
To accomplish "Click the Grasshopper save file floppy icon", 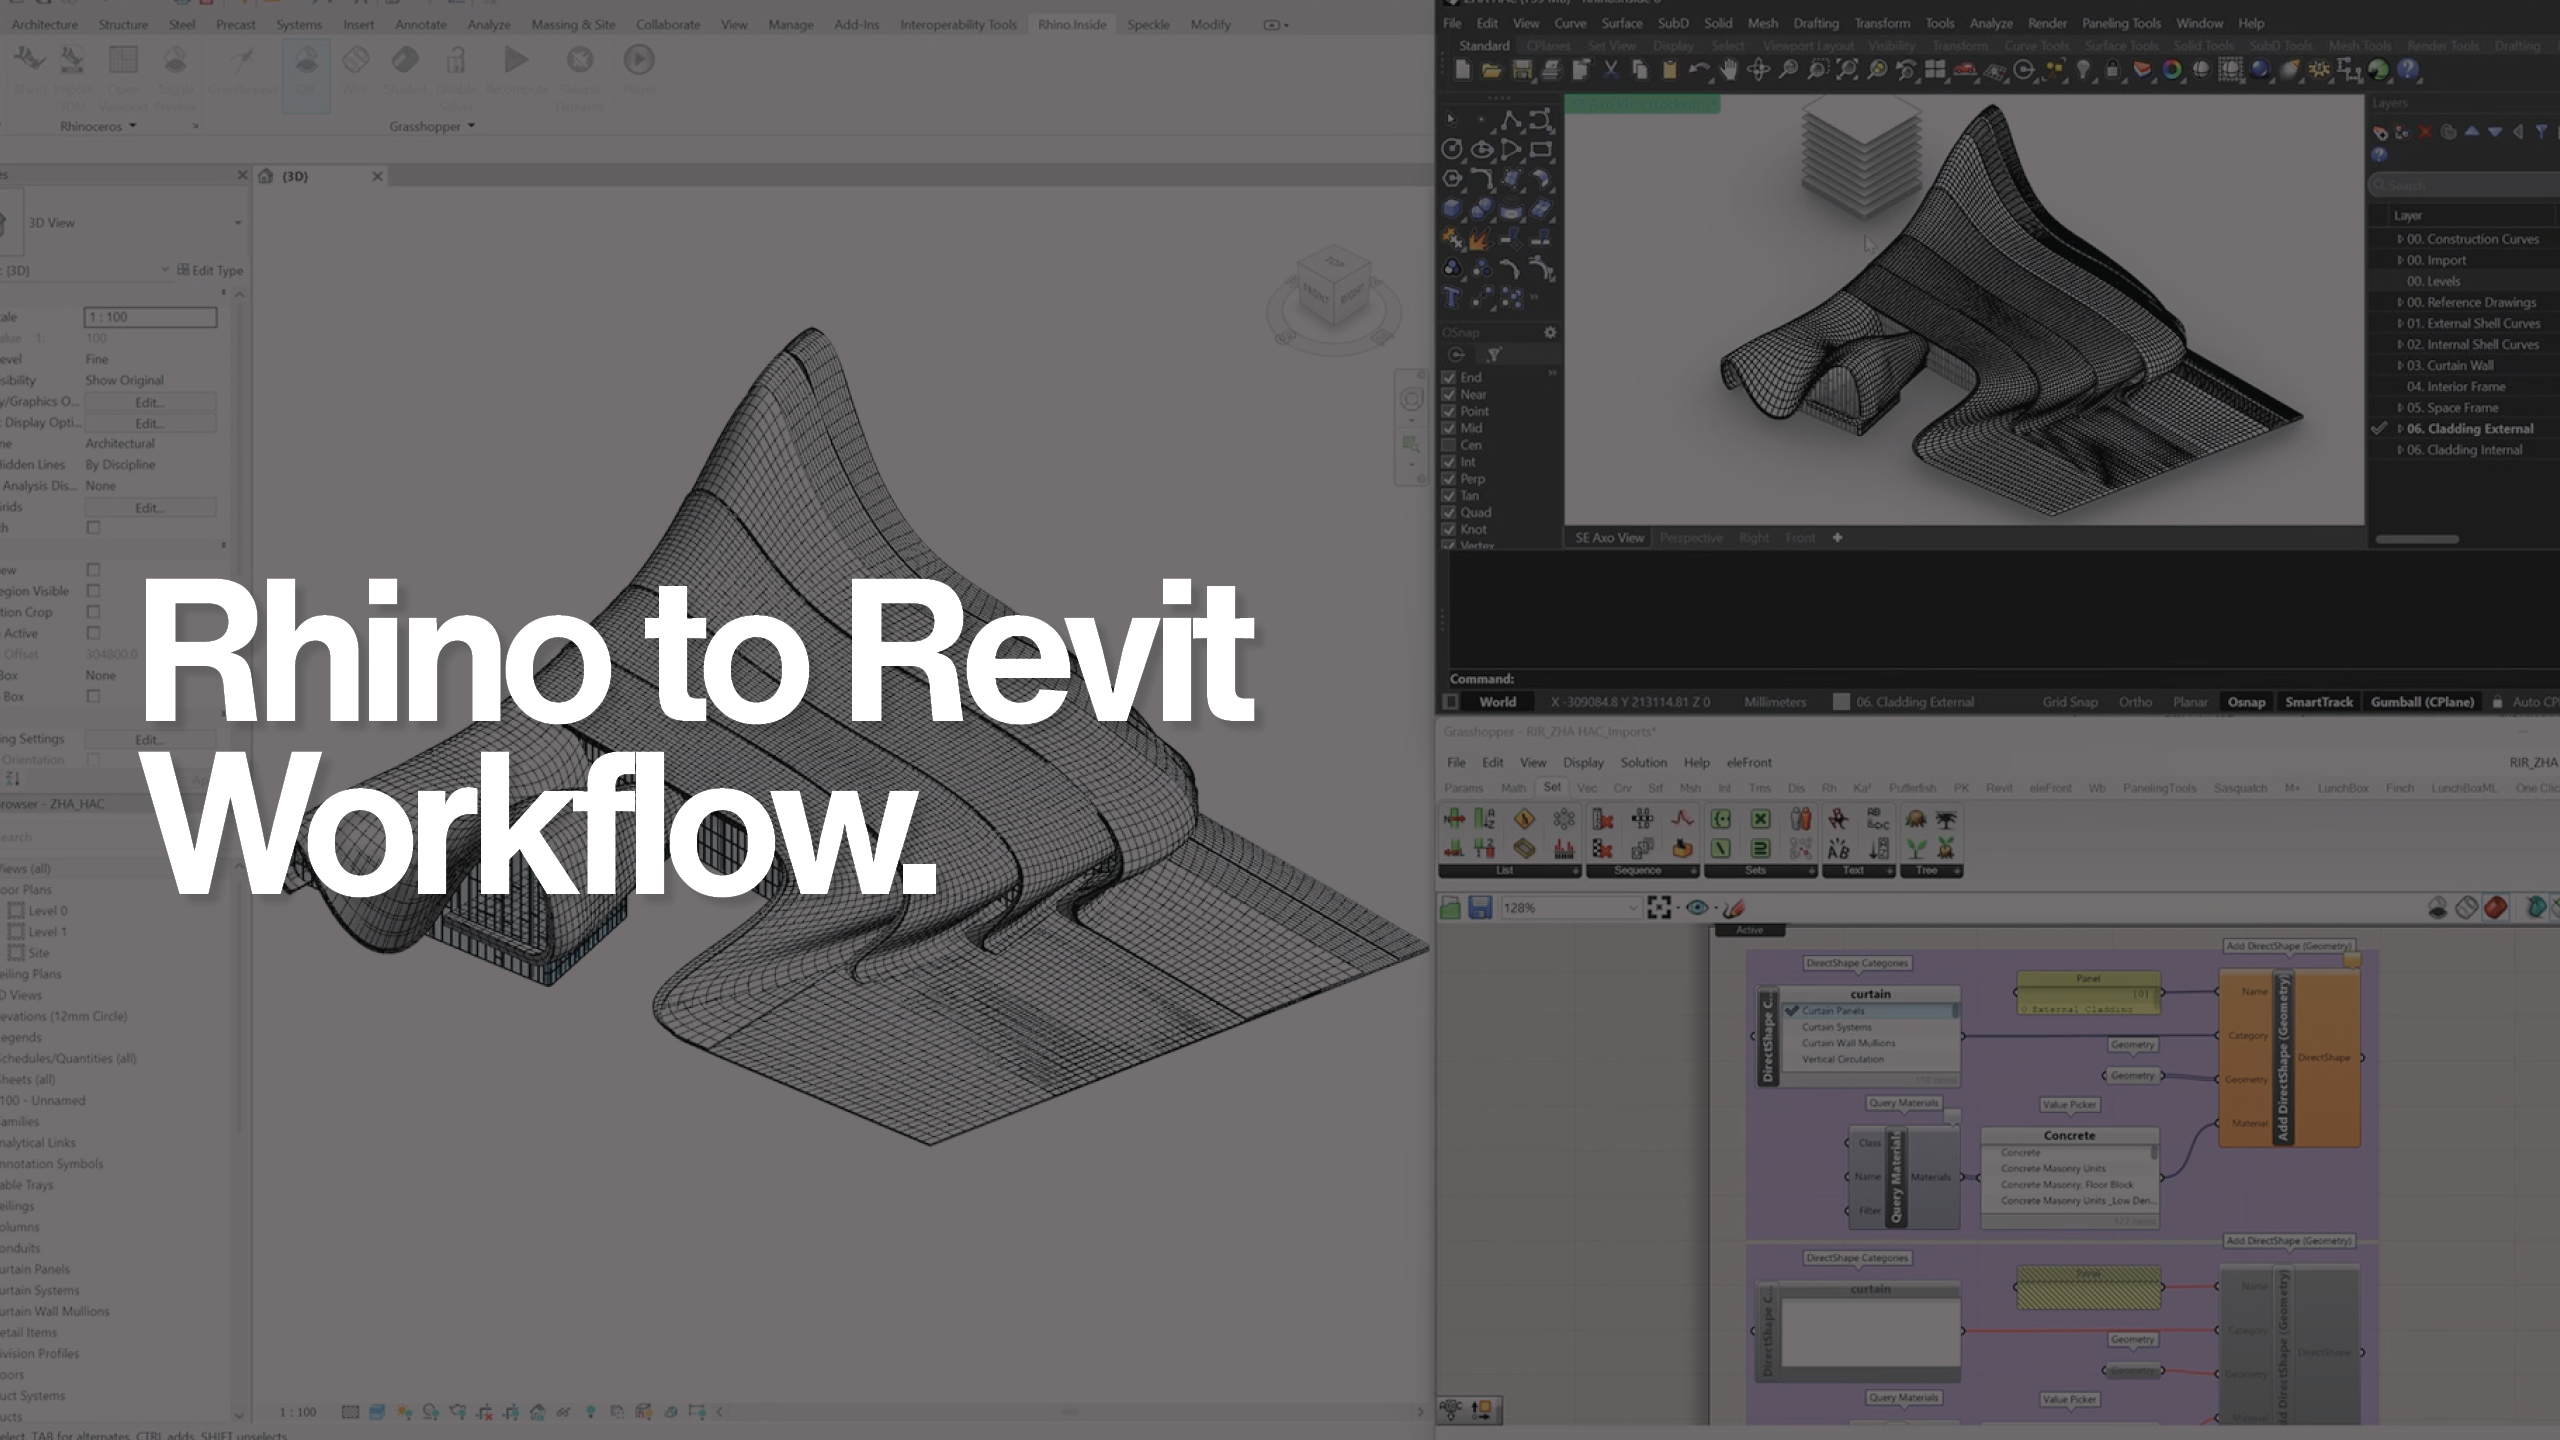I will coord(1480,906).
